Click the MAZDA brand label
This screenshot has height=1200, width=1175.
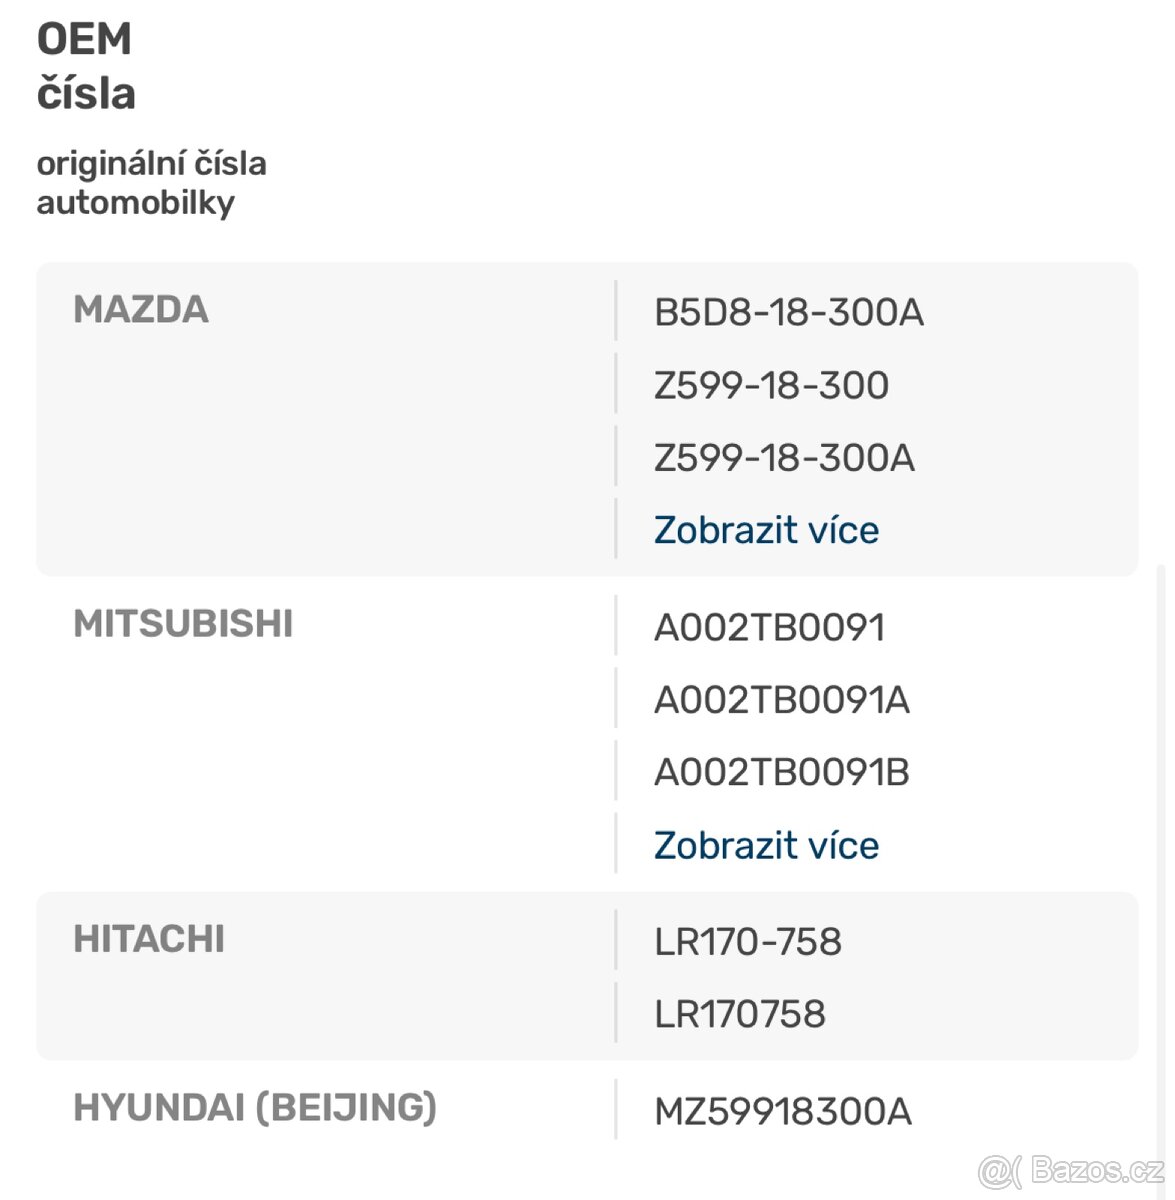pos(141,310)
